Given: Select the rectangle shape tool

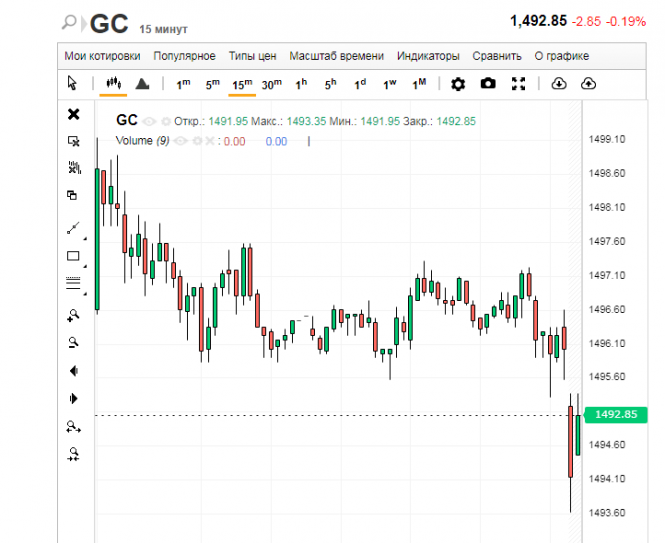Looking at the screenshot, I should tap(73, 256).
